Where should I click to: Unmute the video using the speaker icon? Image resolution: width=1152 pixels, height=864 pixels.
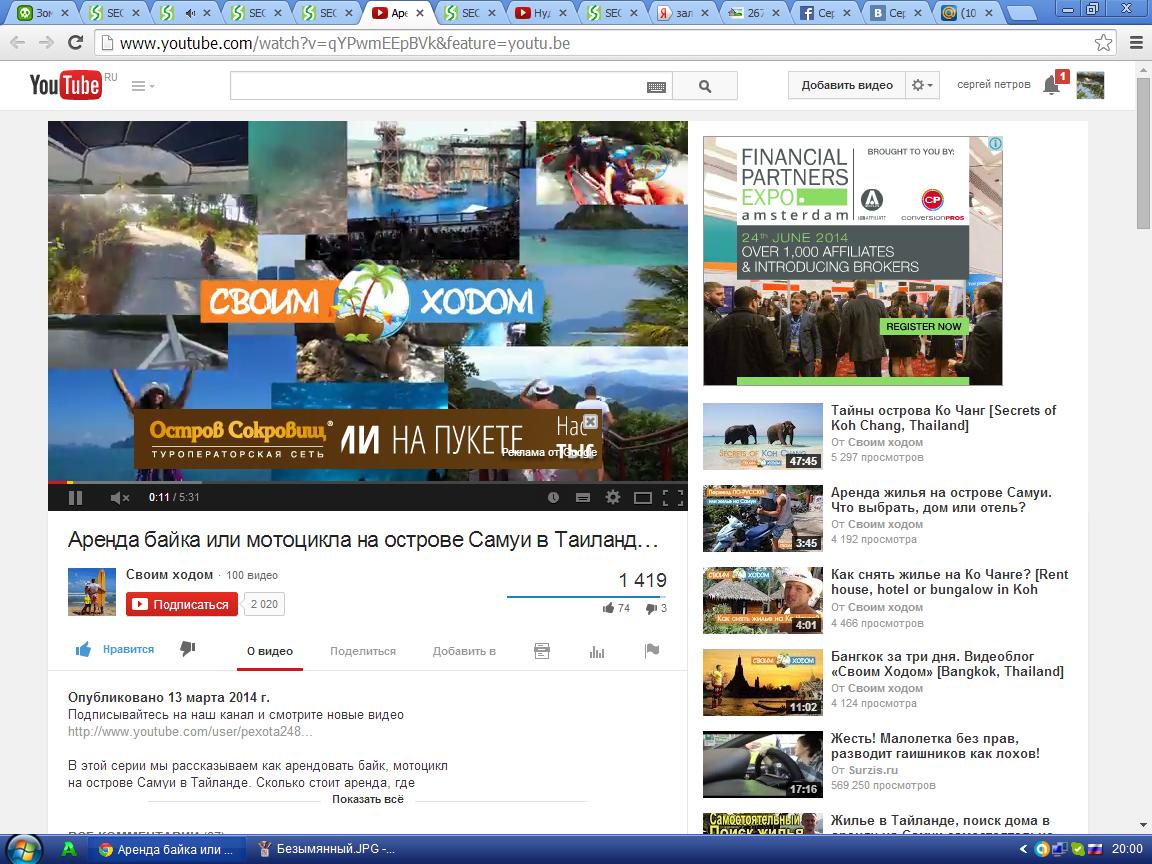coord(119,497)
